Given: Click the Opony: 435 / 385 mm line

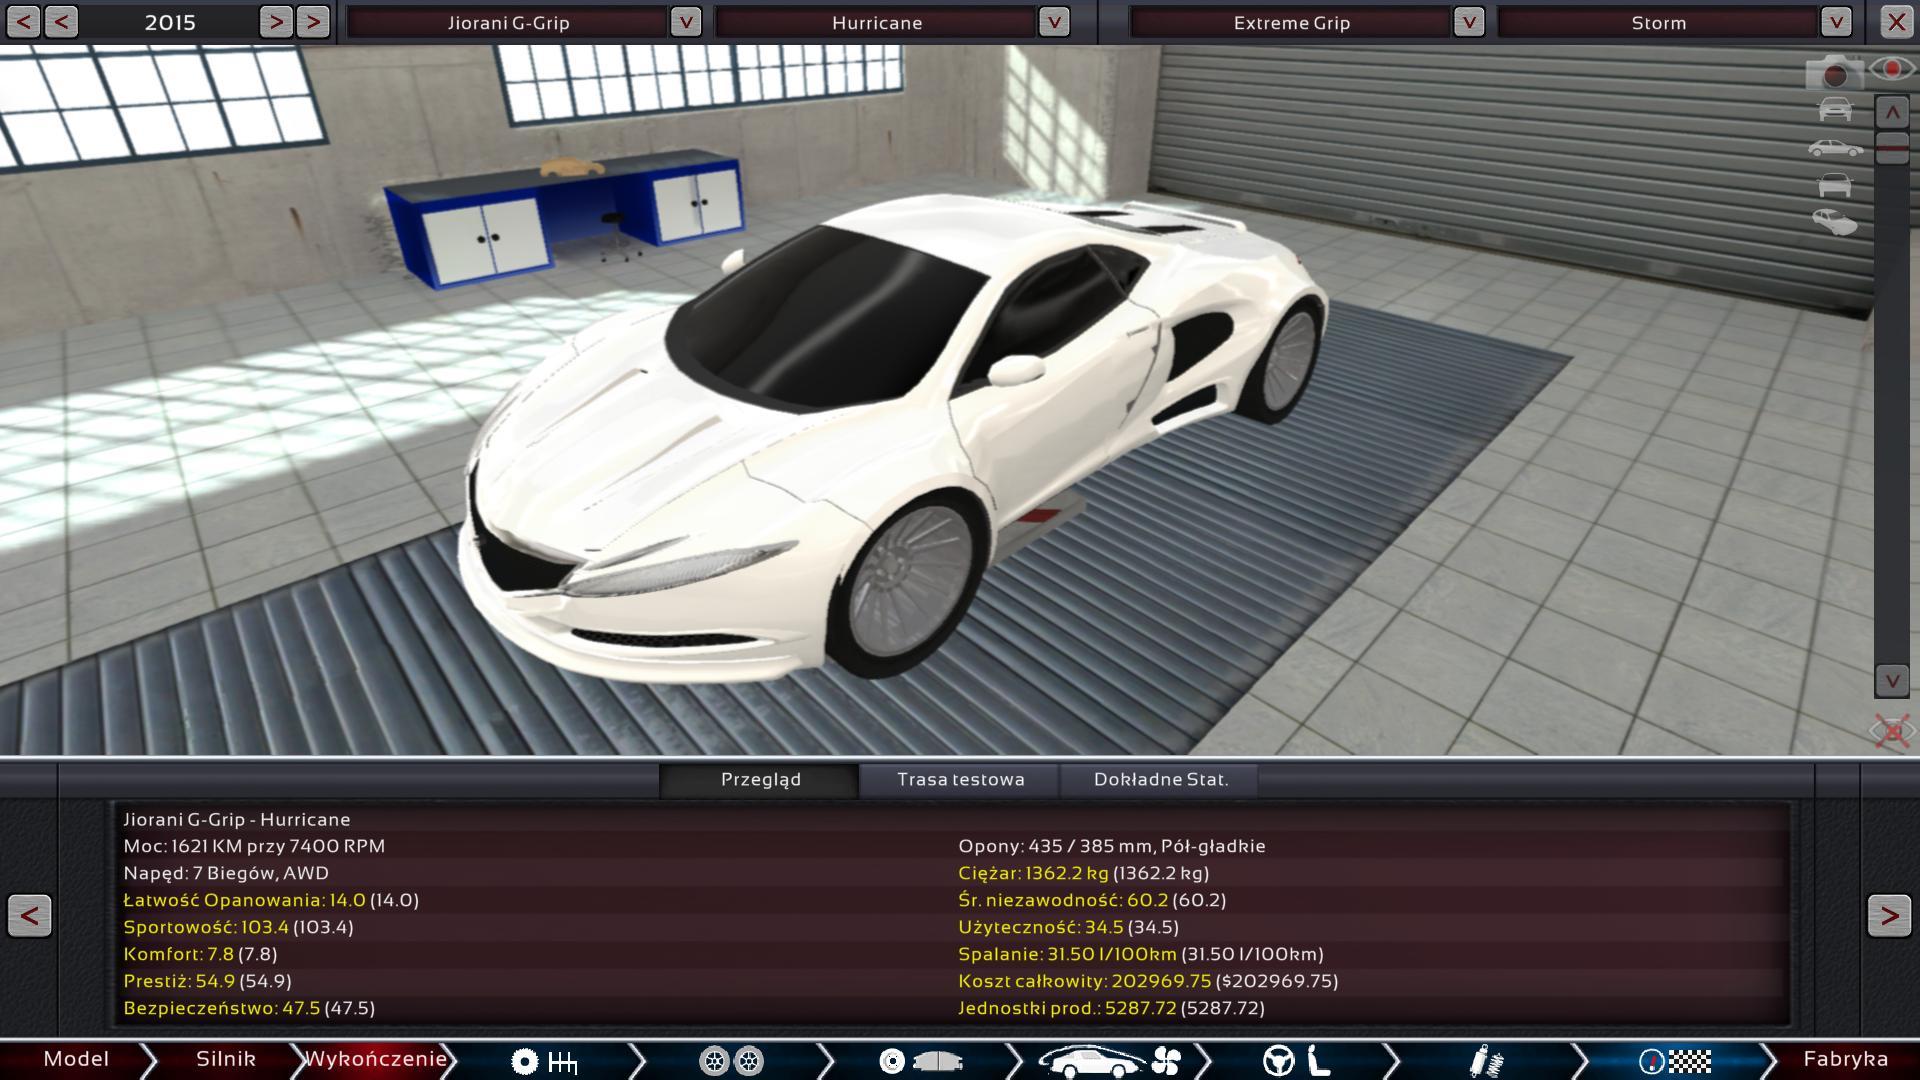Looking at the screenshot, I should [1111, 846].
